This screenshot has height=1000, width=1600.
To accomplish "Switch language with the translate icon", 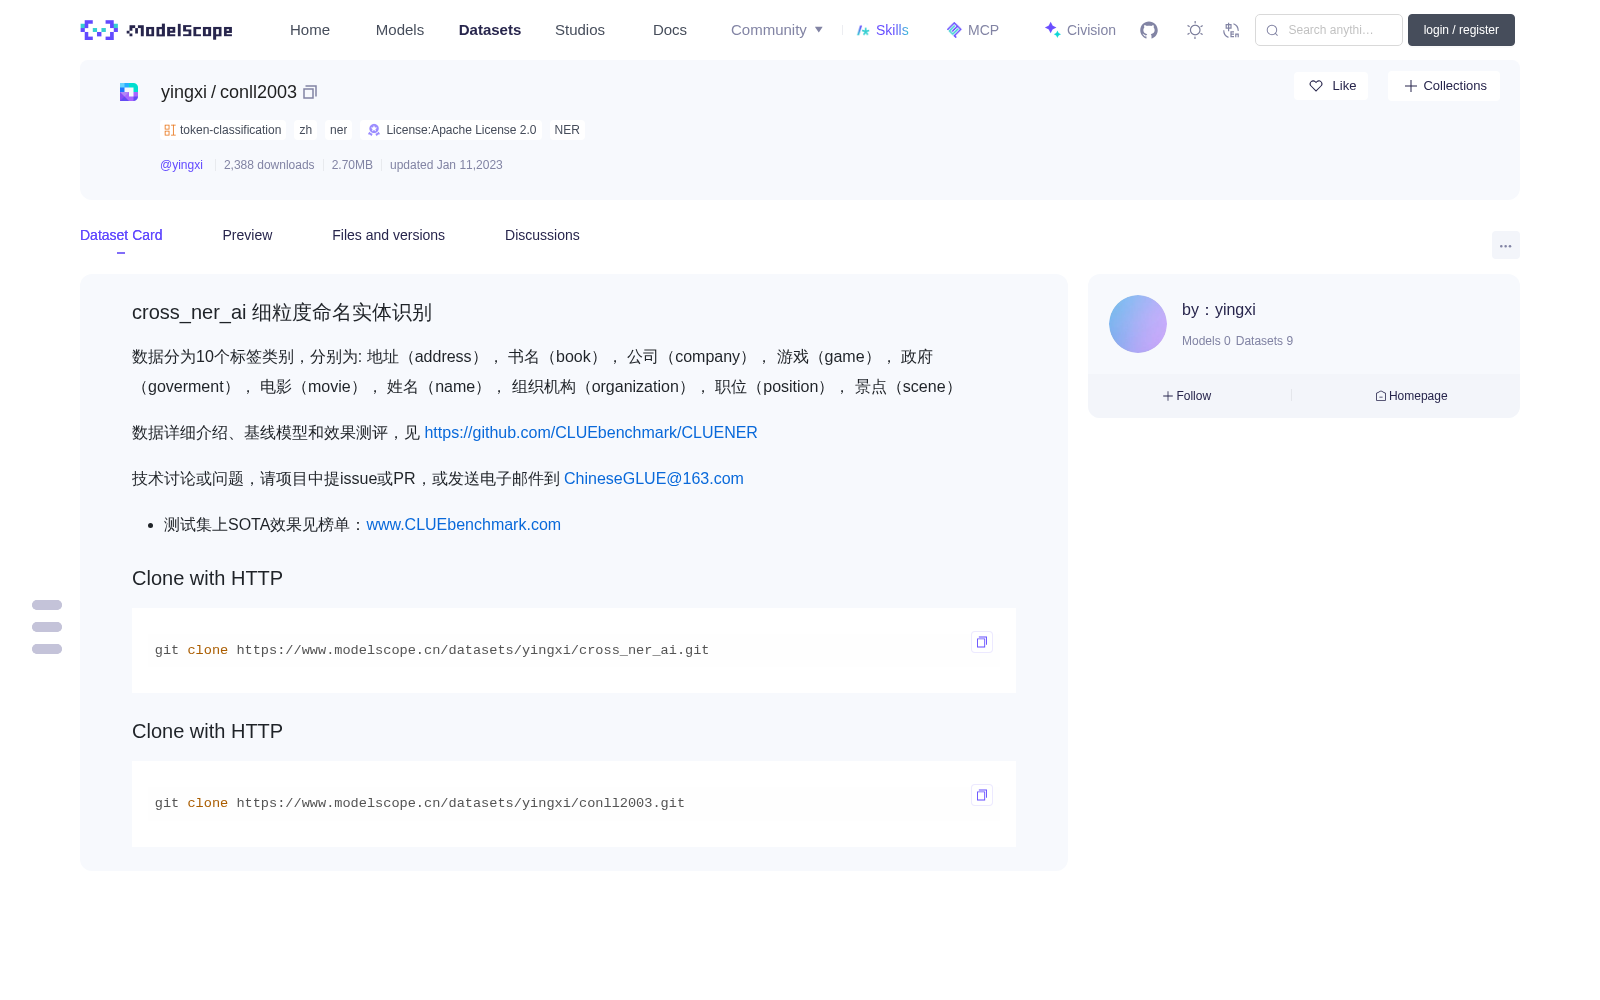I will click(x=1231, y=30).
